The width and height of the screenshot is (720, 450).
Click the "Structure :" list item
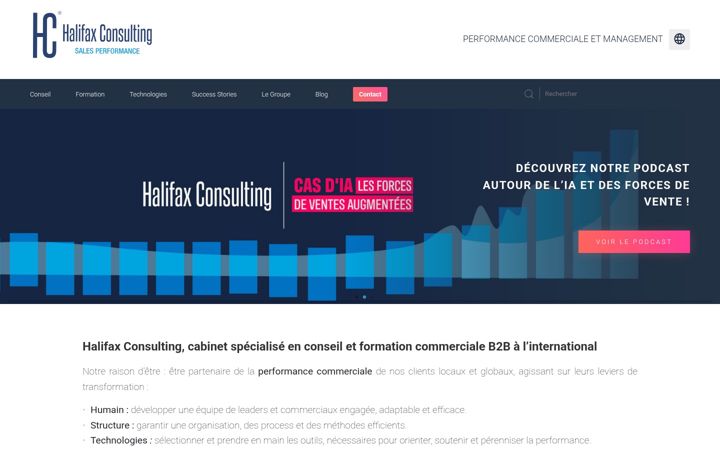click(x=248, y=425)
